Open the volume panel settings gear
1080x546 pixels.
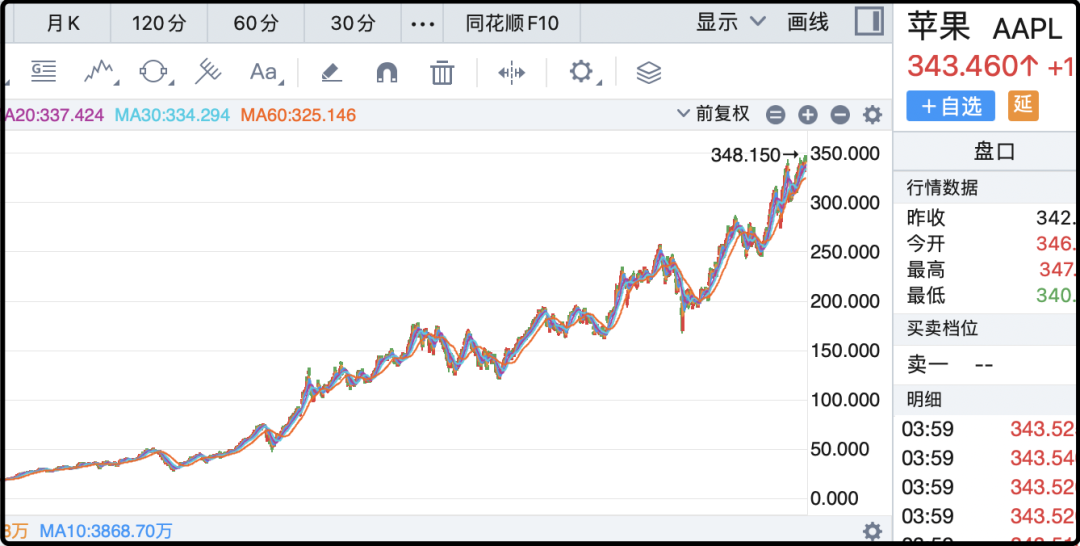point(873,531)
